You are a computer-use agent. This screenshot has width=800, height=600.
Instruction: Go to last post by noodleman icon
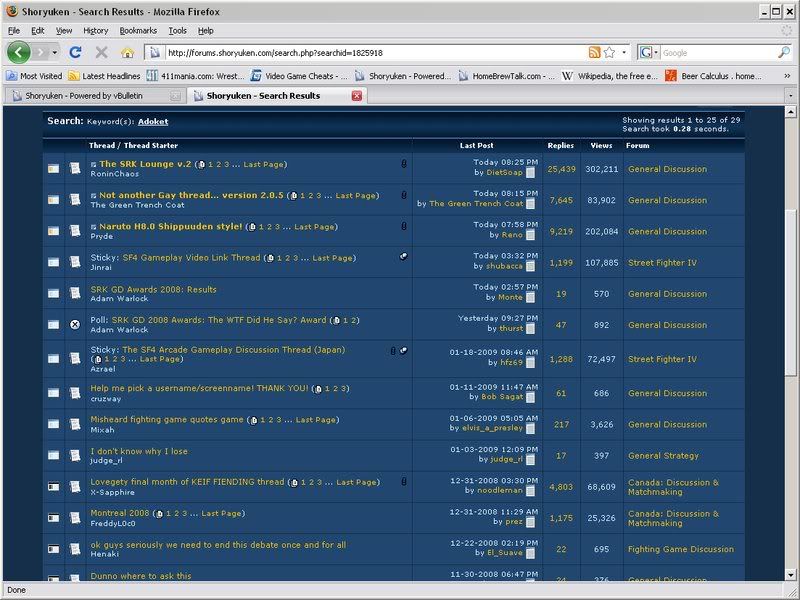click(x=531, y=491)
